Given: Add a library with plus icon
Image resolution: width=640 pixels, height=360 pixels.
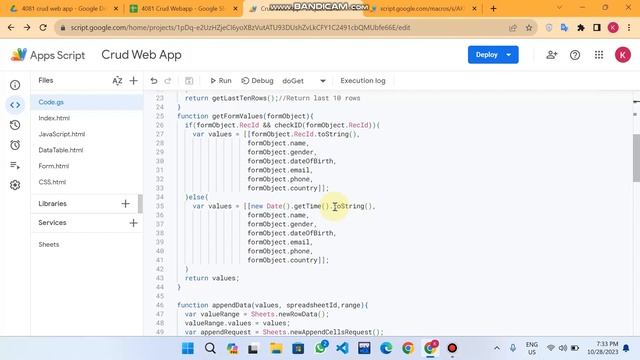Looking at the screenshot, I should tap(125, 204).
